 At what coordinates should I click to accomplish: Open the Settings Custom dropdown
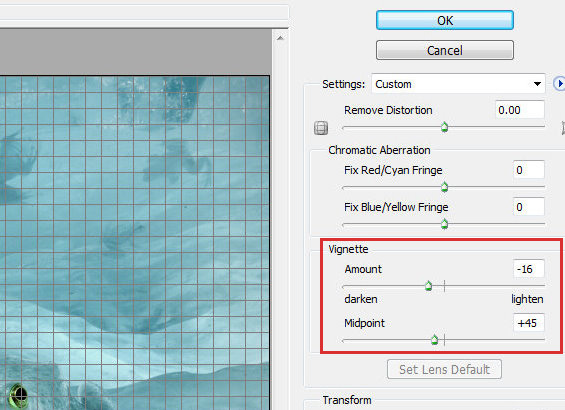(x=458, y=84)
